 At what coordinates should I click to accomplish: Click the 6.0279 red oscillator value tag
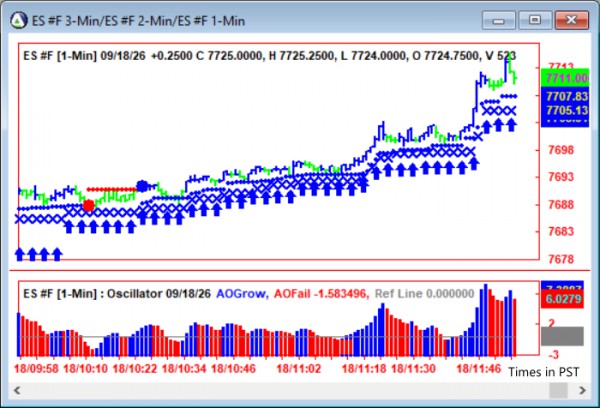point(562,299)
